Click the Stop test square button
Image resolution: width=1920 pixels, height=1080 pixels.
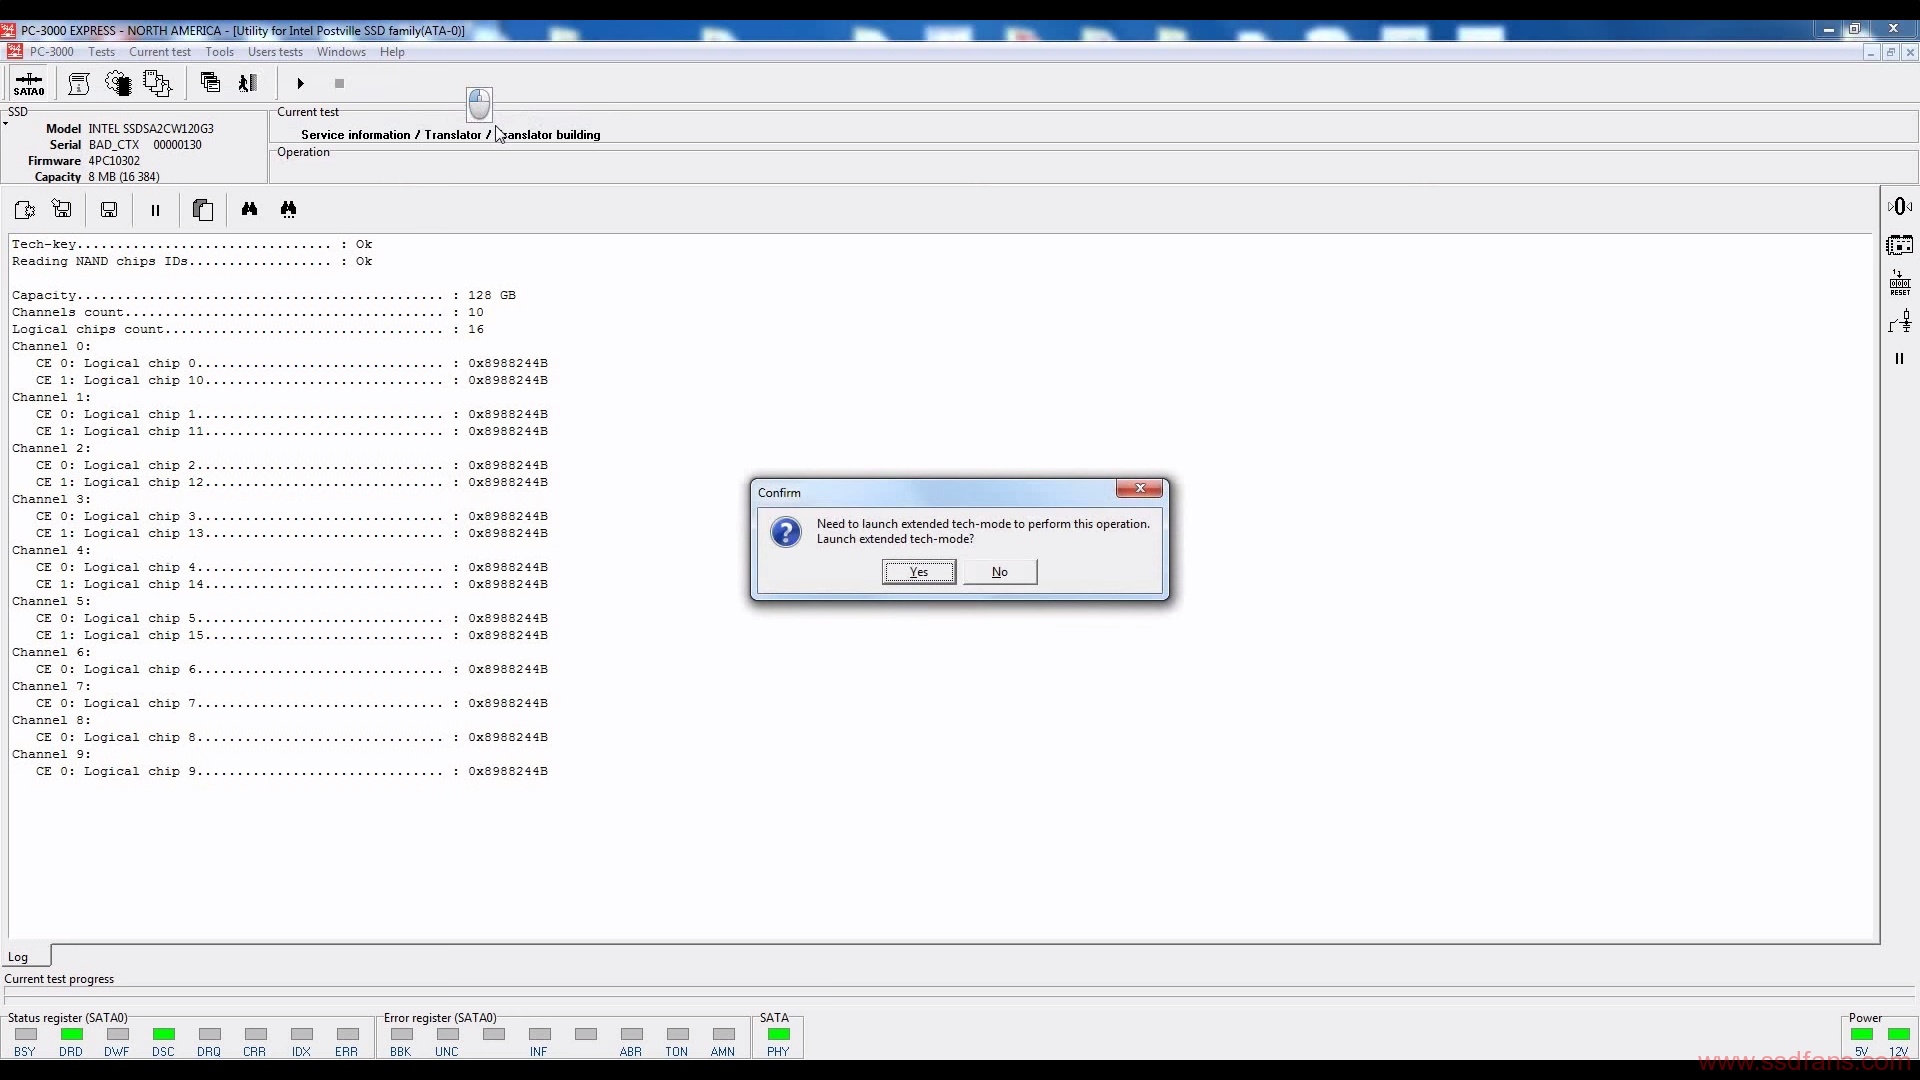point(339,84)
